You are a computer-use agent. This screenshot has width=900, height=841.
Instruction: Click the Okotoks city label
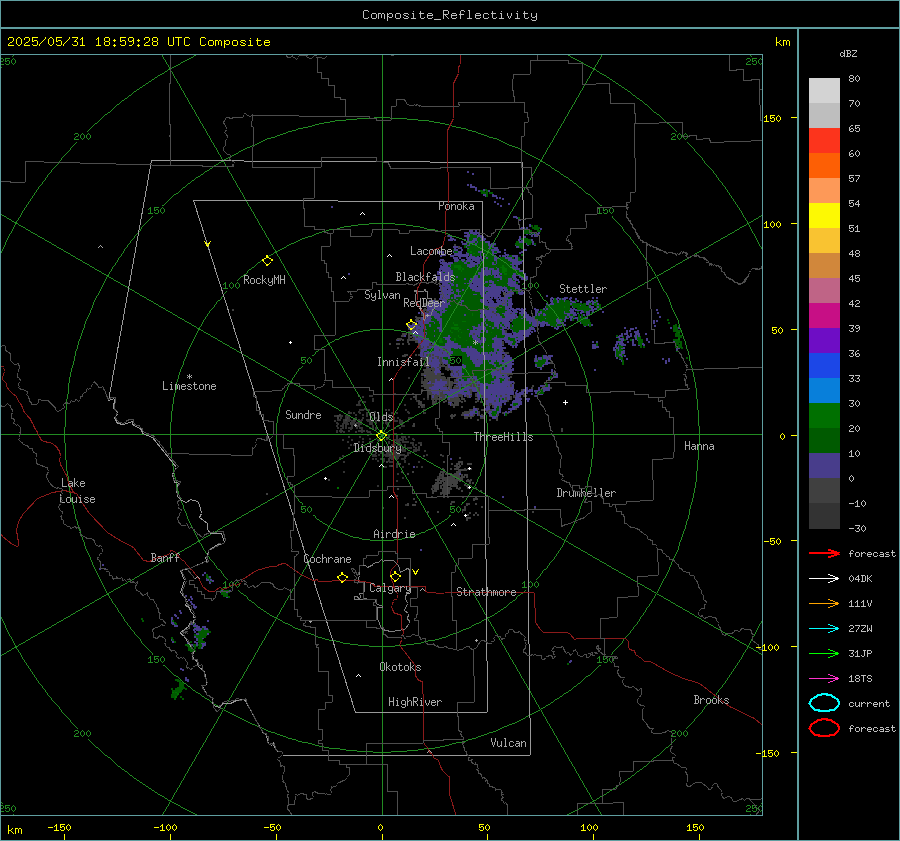[400, 667]
